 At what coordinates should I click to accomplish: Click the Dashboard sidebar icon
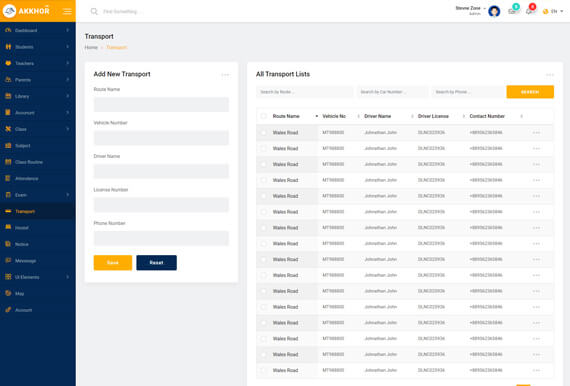[x=8, y=30]
